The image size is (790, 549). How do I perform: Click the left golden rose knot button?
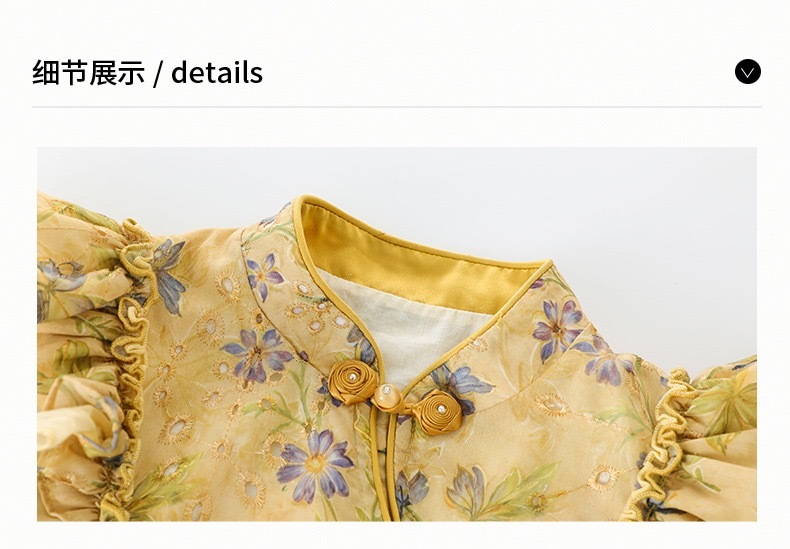pos(352,381)
